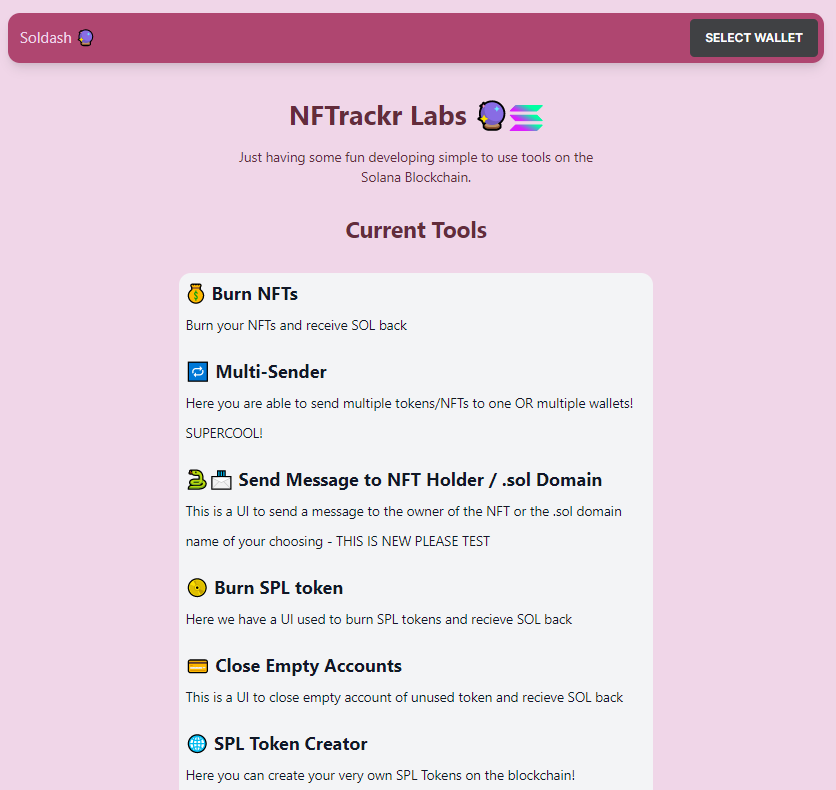Open the Close Empty Accounts tool
This screenshot has height=790, width=836.
click(x=308, y=666)
